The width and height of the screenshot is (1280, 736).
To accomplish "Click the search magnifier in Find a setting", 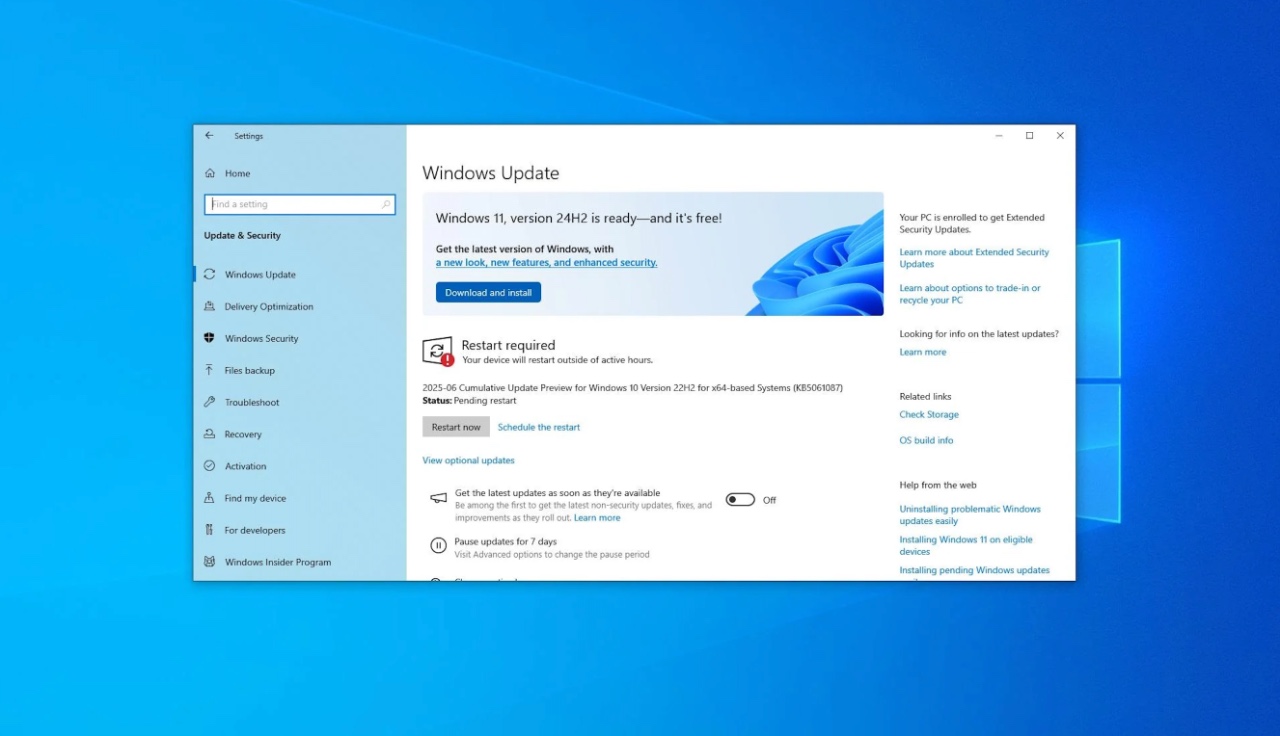I will click(x=386, y=204).
